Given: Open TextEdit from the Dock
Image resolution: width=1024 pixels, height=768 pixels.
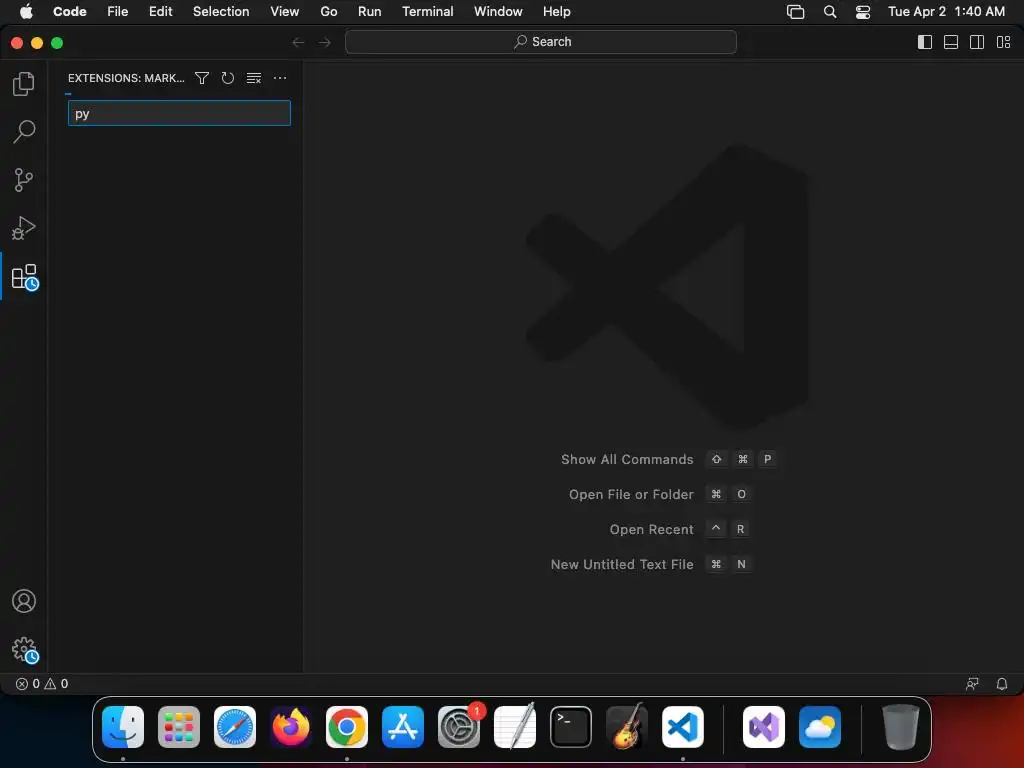Looking at the screenshot, I should 515,727.
